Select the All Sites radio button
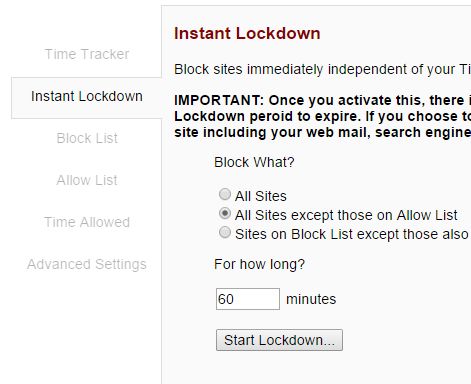The width and height of the screenshot is (471, 384). coord(225,194)
